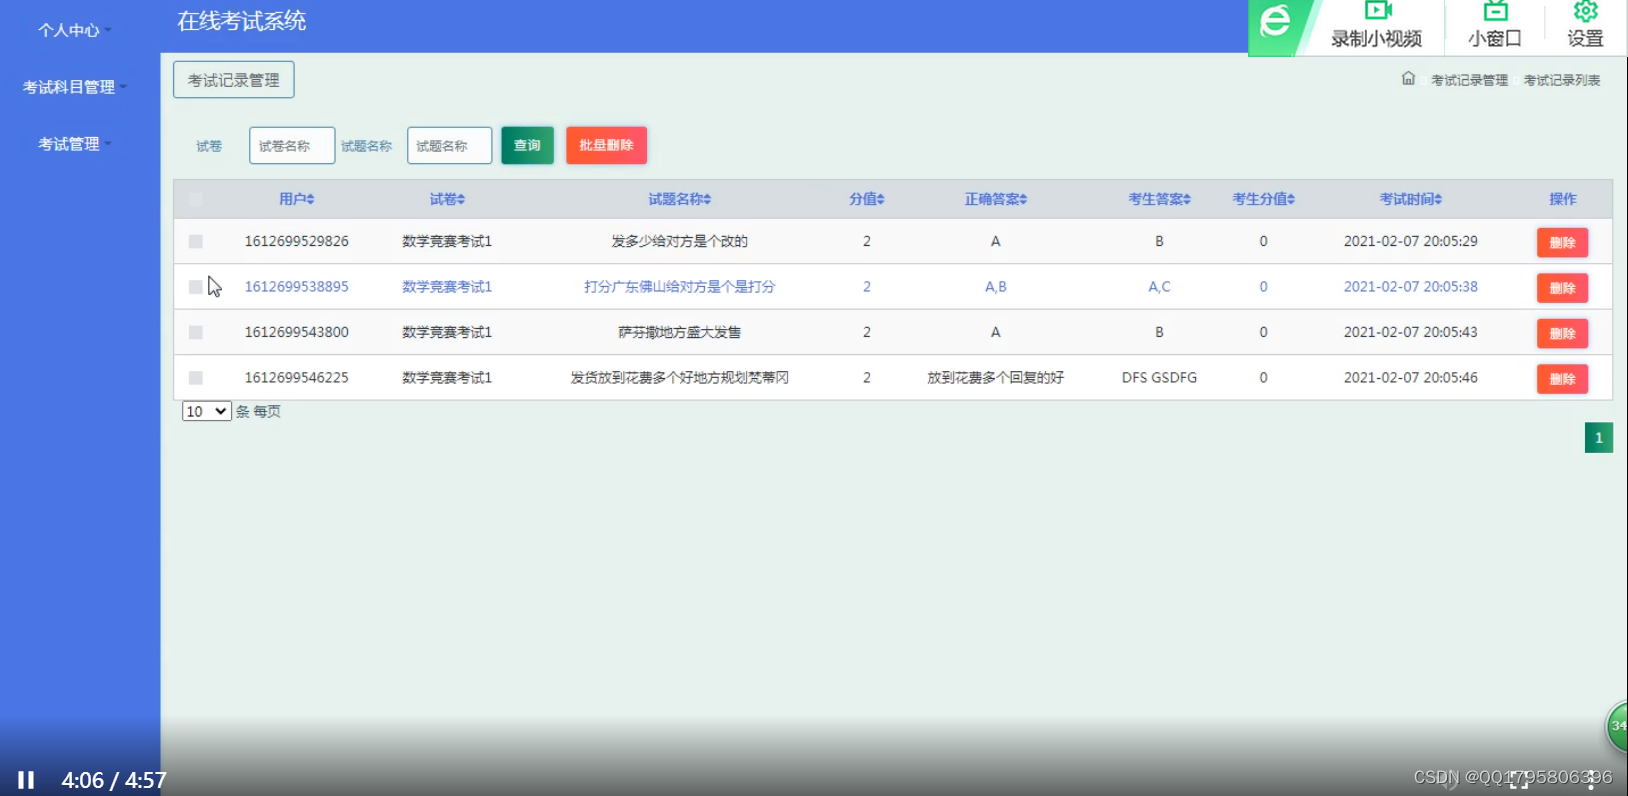The height and width of the screenshot is (796, 1628).
Task: Check the row for user 1612699543800
Action: point(195,333)
